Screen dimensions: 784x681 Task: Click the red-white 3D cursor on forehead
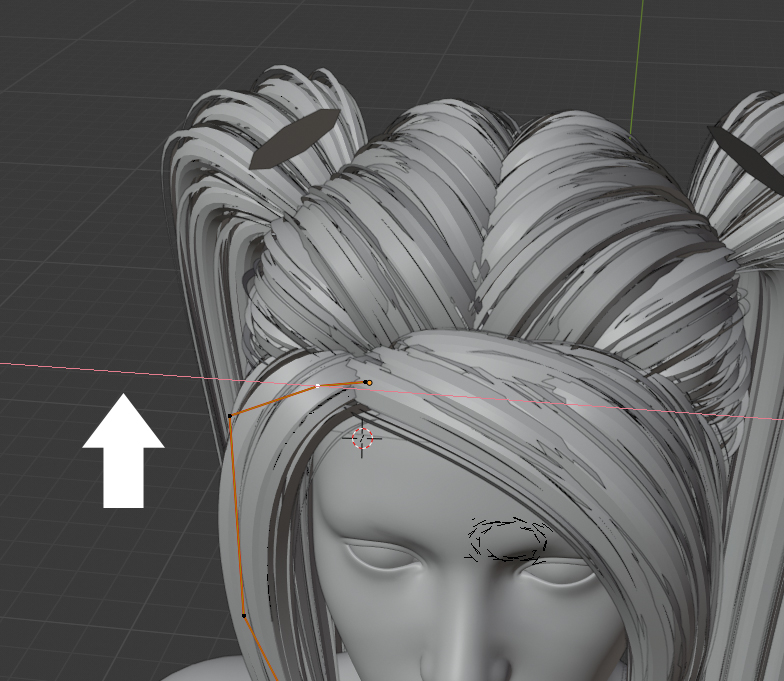coord(362,438)
